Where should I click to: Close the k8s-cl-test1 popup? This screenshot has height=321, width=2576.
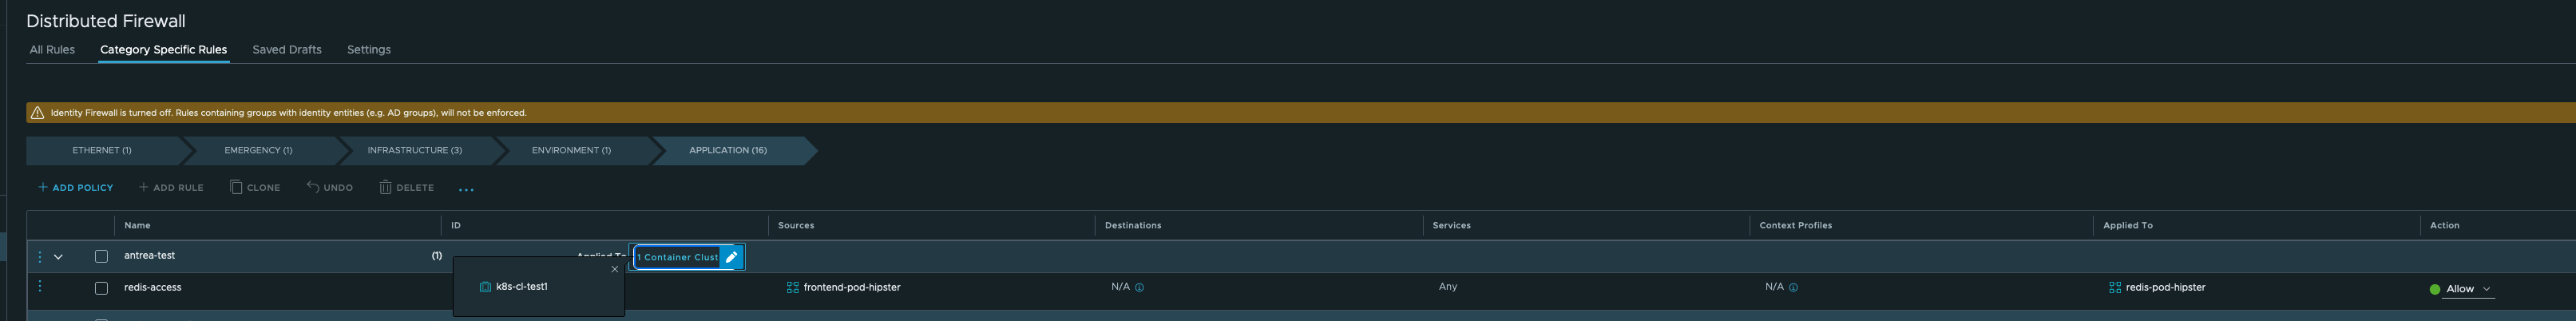click(x=614, y=269)
